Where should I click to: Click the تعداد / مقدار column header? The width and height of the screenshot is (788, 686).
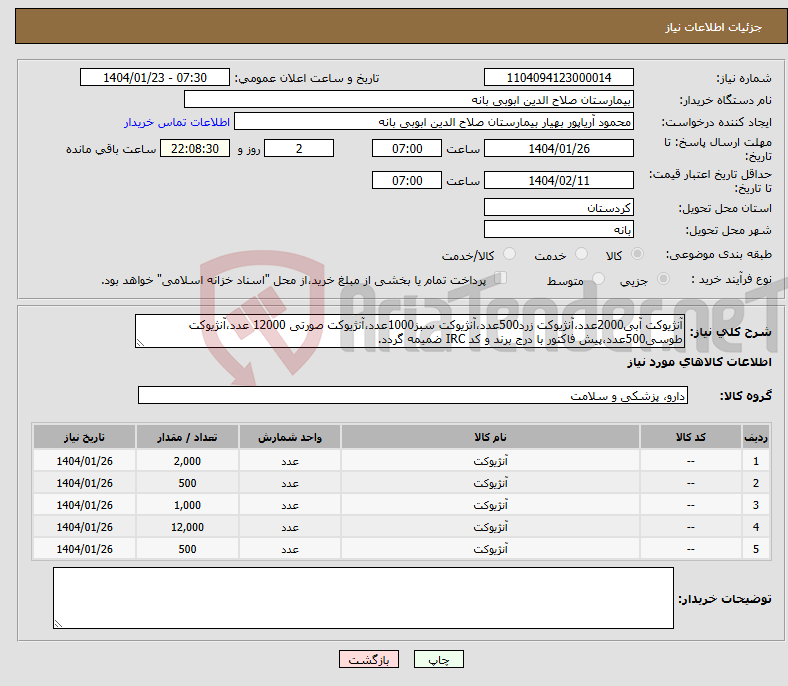coord(187,439)
